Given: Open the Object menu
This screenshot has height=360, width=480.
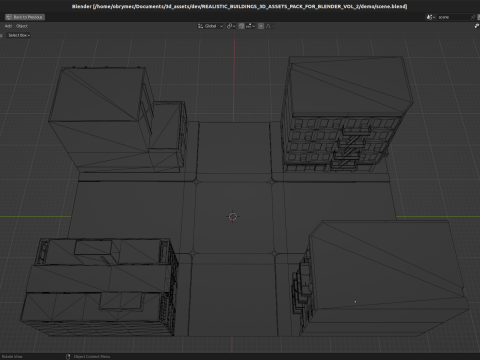Looking at the screenshot, I should [x=22, y=26].
